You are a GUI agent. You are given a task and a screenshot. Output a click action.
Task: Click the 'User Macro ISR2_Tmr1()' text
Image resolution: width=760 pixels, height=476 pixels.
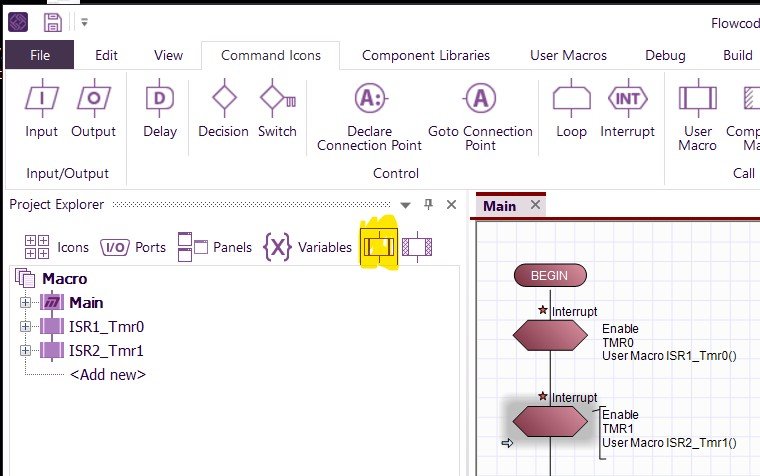click(x=669, y=443)
